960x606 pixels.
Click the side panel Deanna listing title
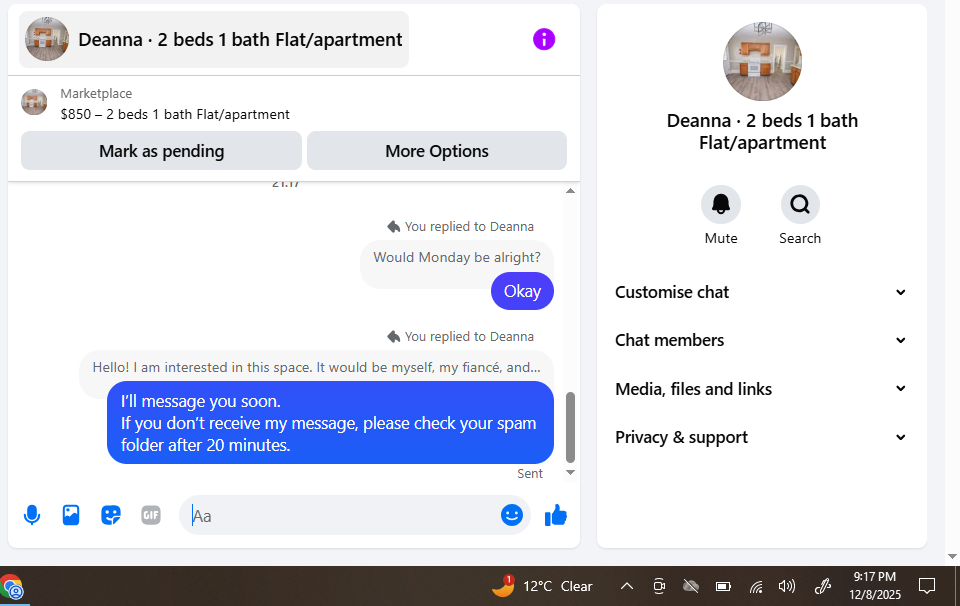pyautogui.click(x=762, y=132)
